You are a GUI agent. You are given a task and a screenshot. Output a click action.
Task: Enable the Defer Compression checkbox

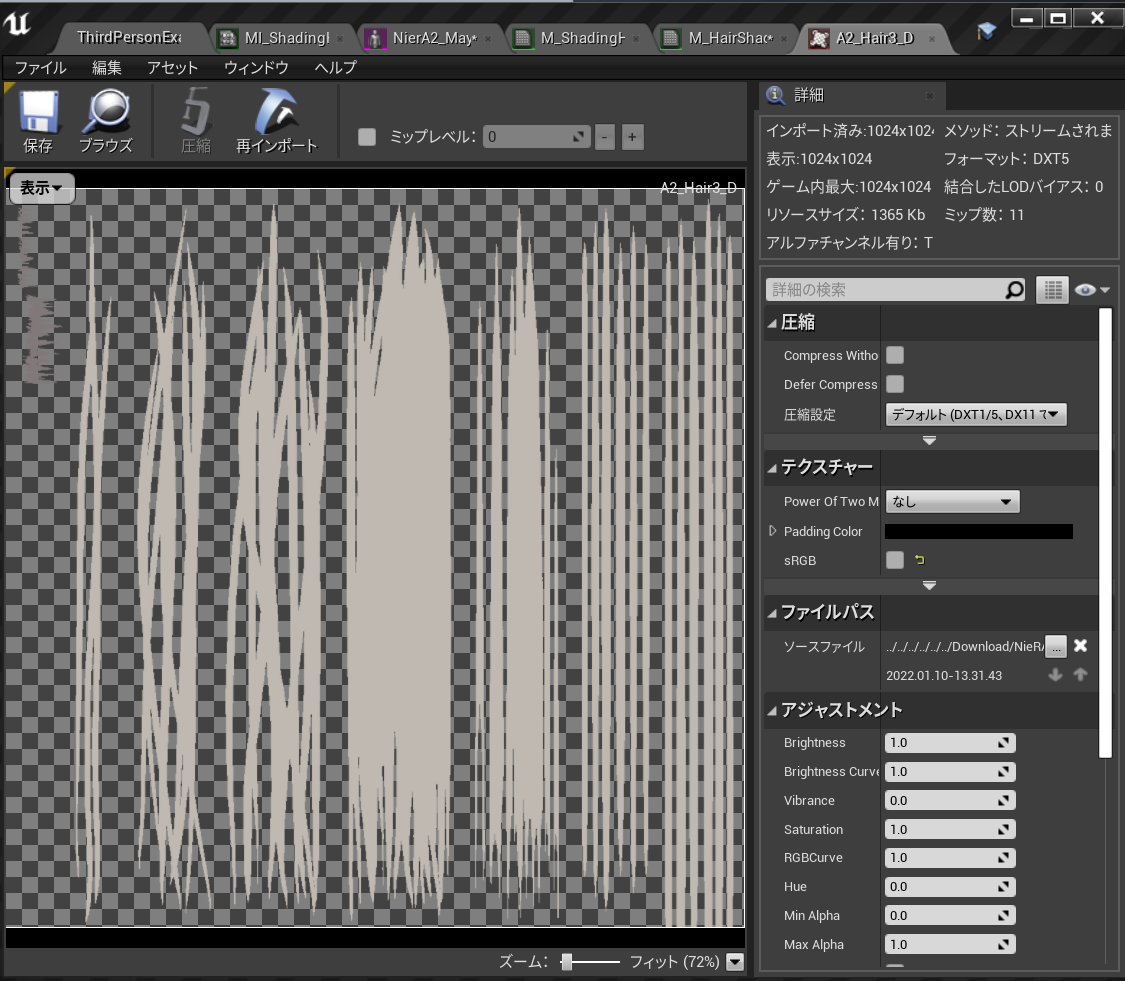pyautogui.click(x=895, y=384)
